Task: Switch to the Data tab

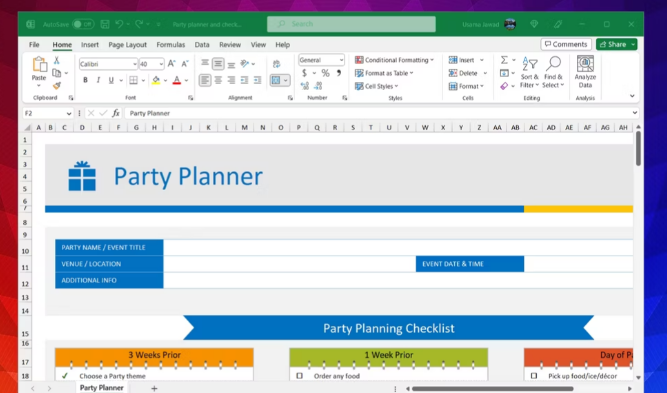Action: click(202, 45)
